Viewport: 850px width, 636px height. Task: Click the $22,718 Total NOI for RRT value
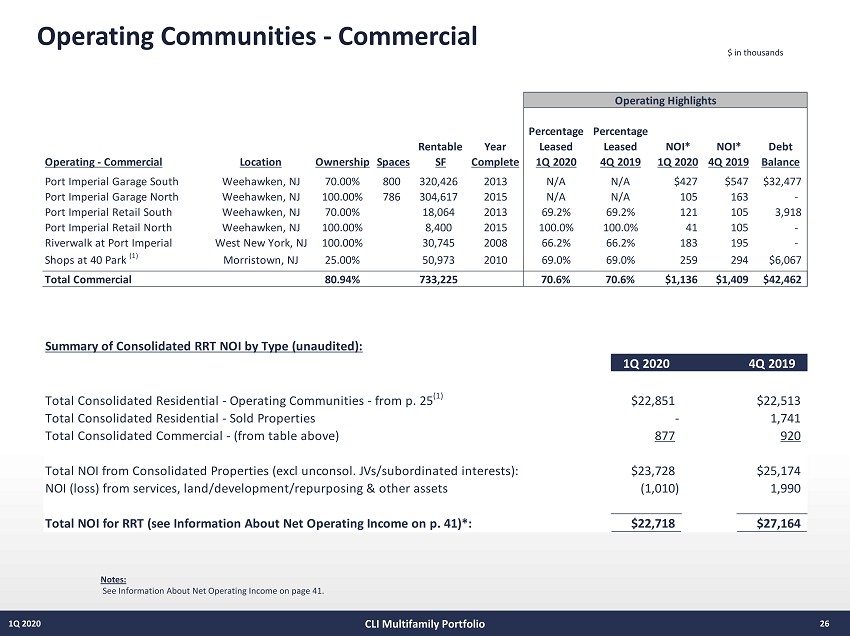(655, 523)
